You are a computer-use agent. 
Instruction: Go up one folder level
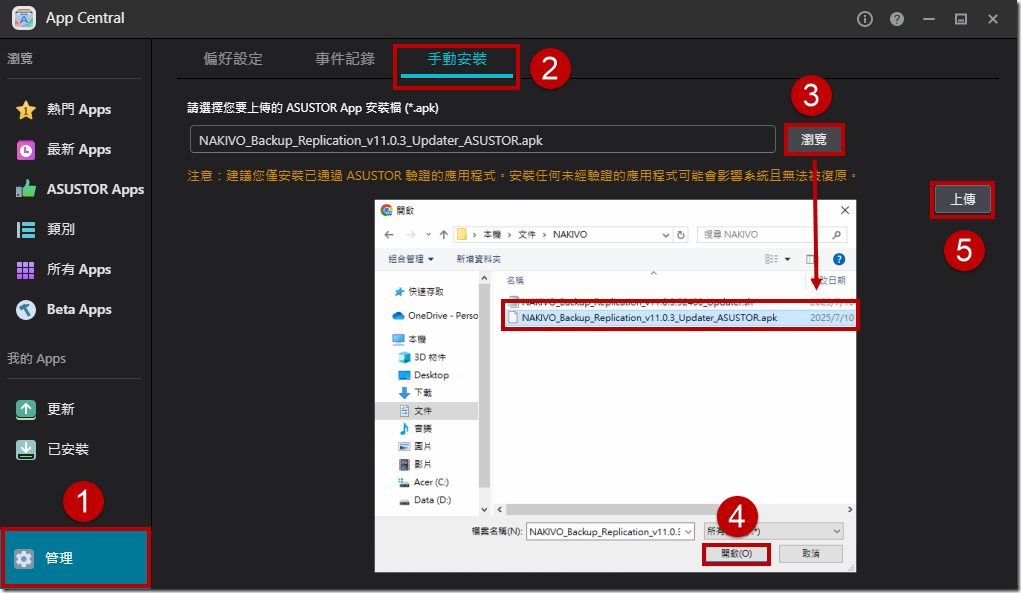tap(443, 234)
